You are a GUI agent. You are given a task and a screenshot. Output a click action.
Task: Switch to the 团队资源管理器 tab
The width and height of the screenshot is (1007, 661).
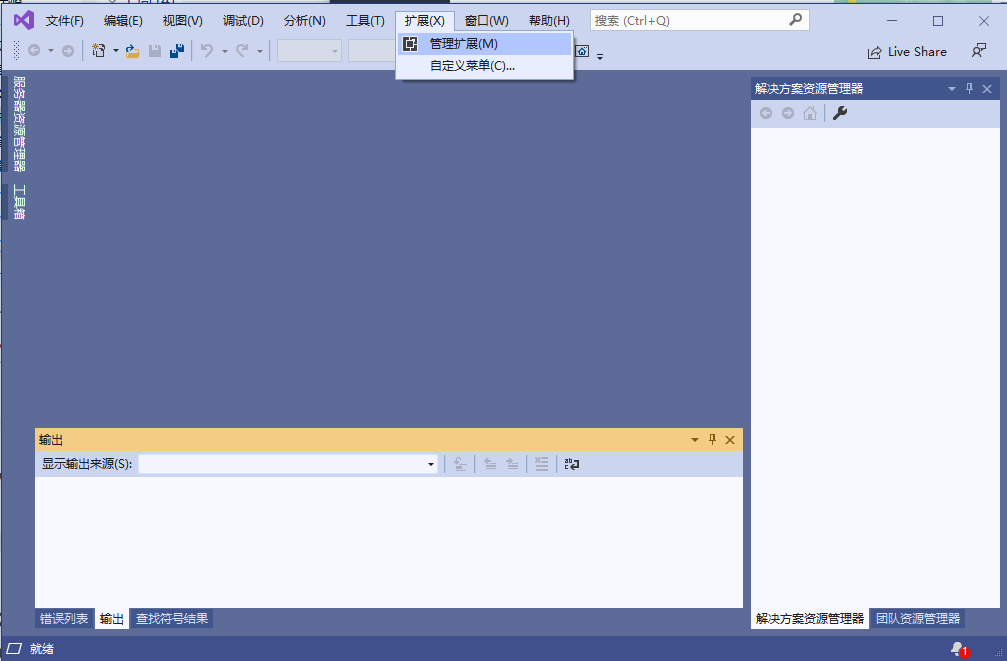point(918,619)
